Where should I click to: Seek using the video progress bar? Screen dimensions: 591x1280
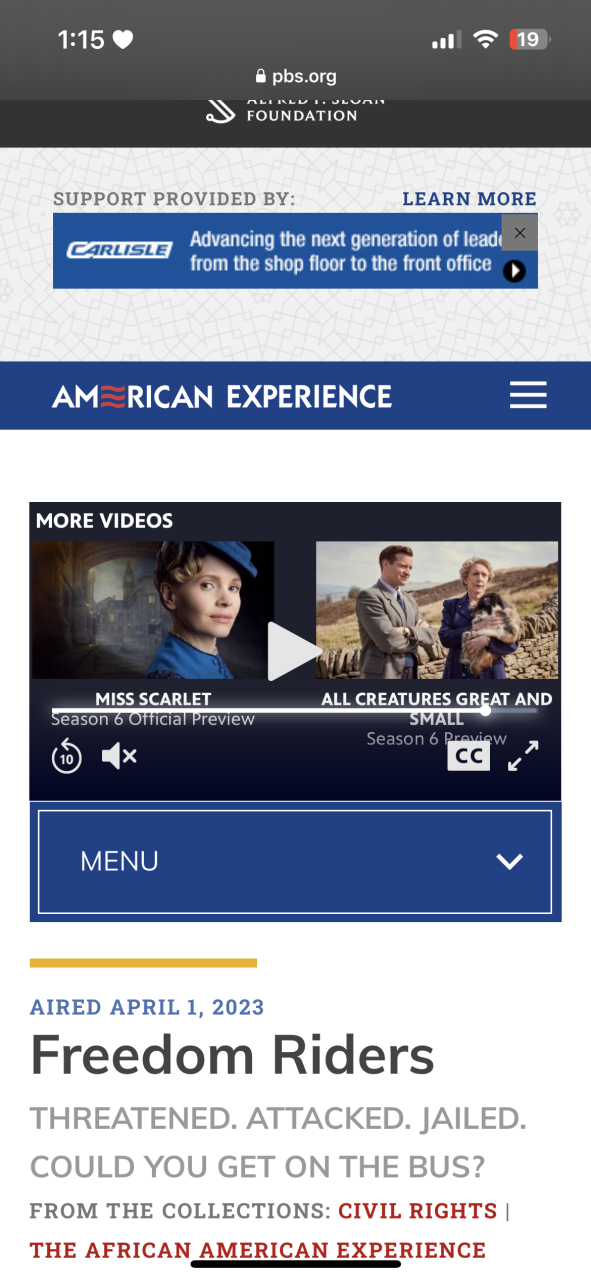(x=295, y=711)
